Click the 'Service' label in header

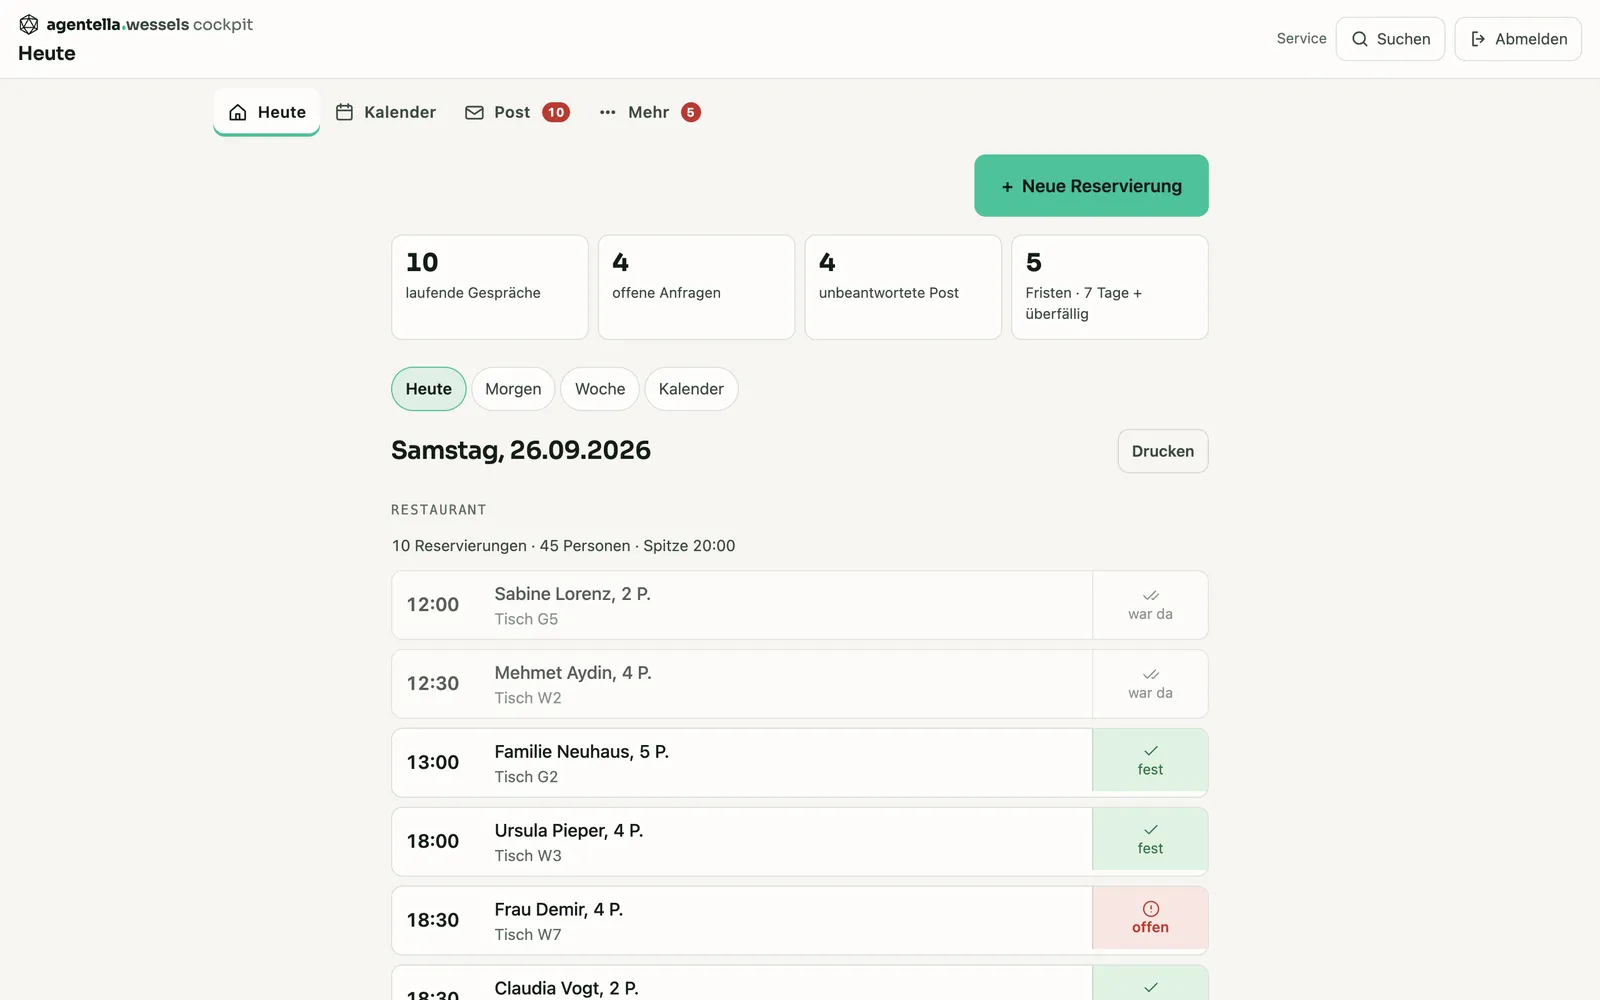tap(1301, 38)
